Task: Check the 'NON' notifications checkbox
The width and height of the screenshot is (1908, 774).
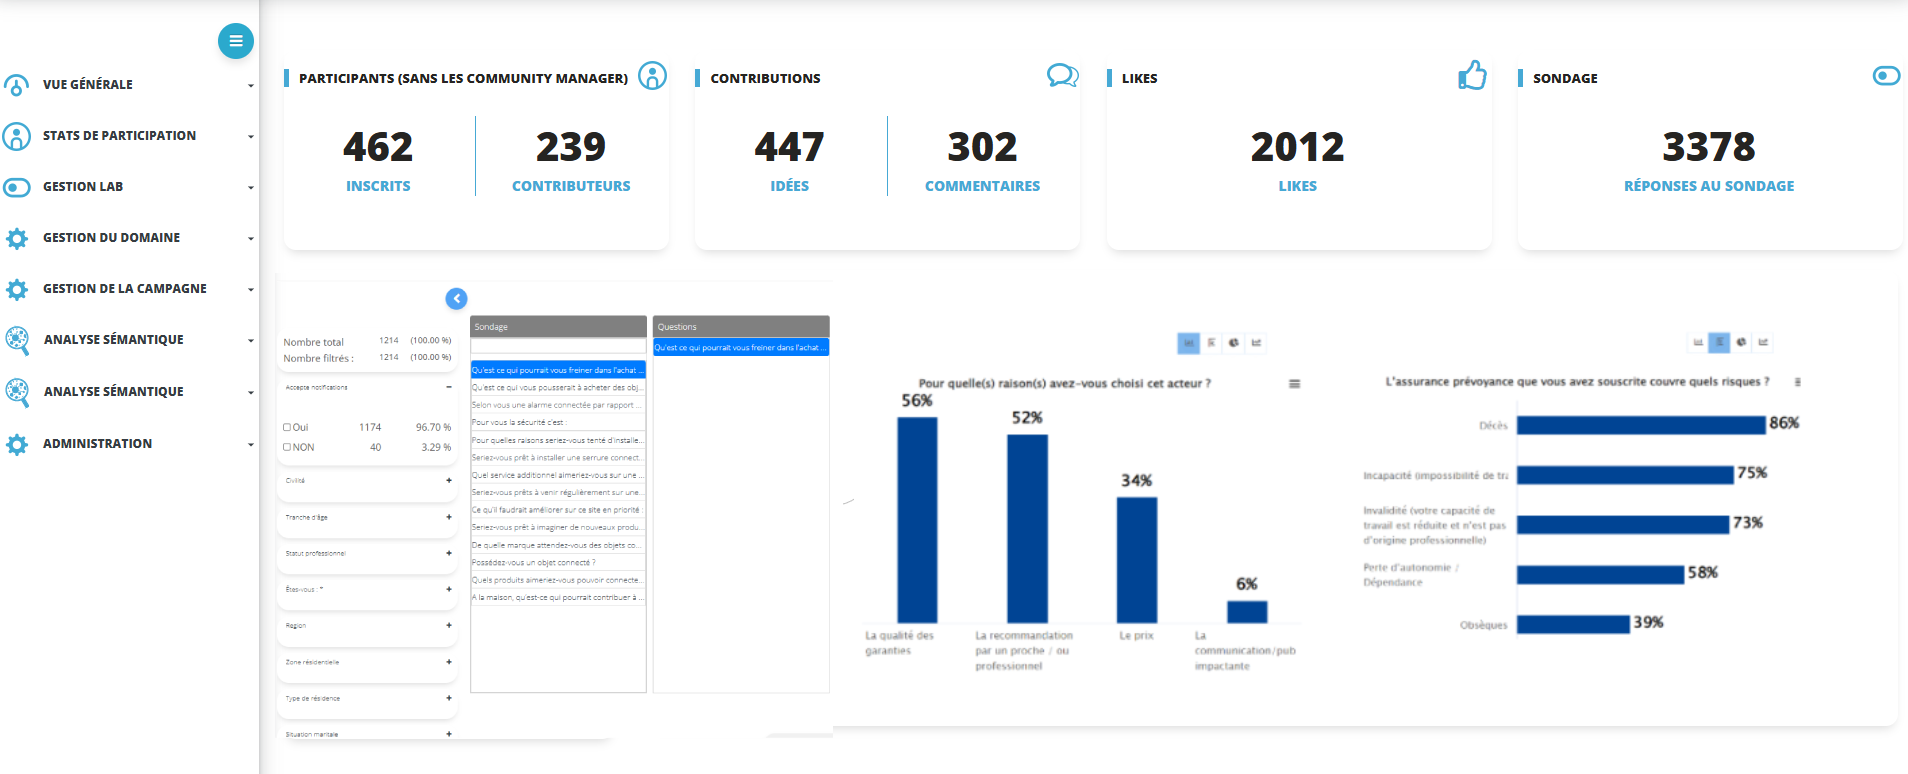Action: 287,447
